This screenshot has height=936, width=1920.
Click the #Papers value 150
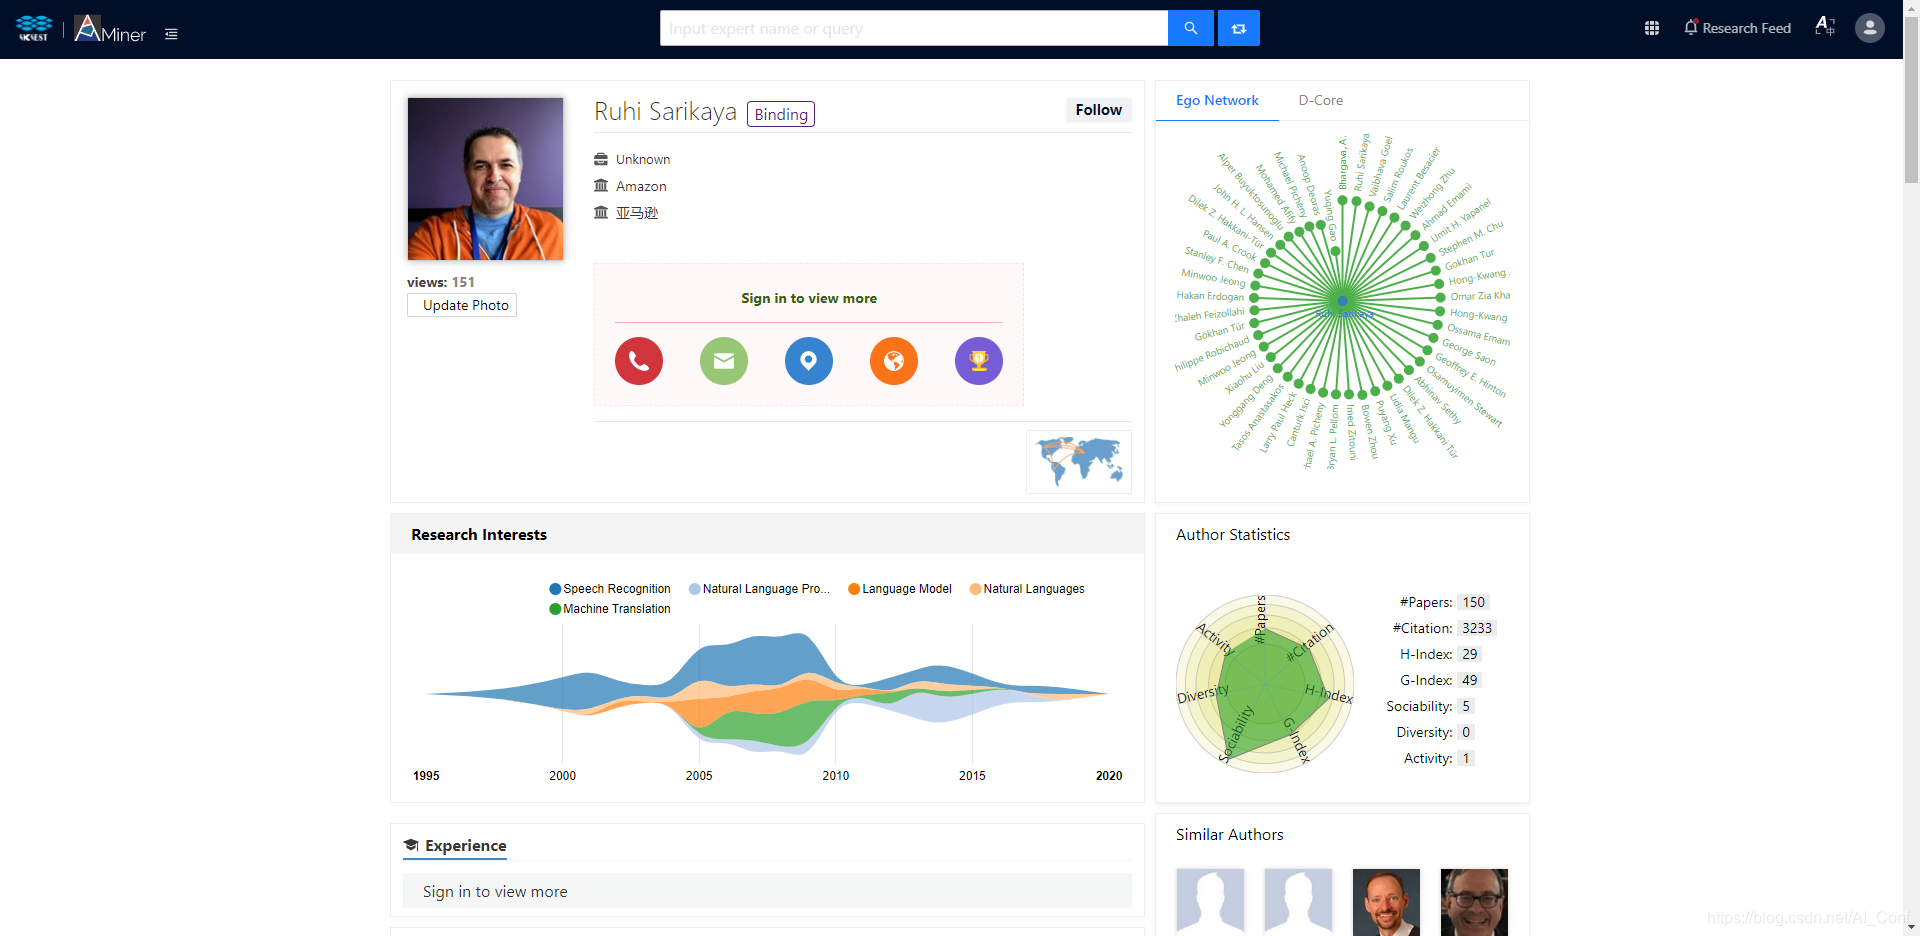pyautogui.click(x=1474, y=602)
